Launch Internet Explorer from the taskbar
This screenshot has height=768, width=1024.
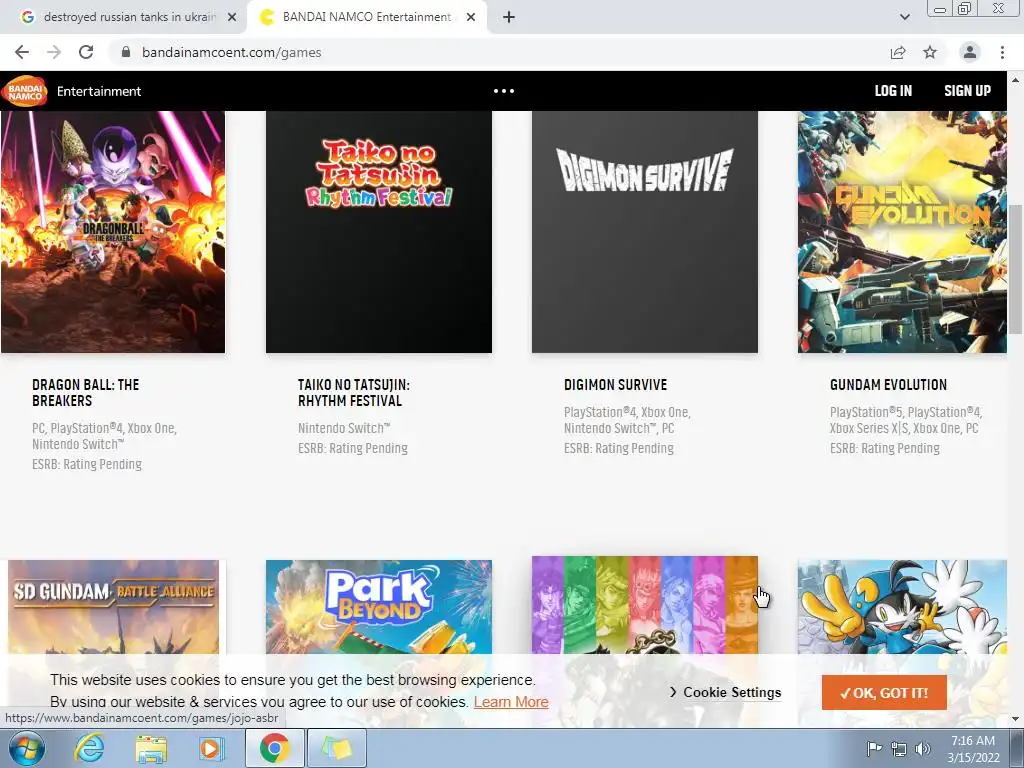89,748
